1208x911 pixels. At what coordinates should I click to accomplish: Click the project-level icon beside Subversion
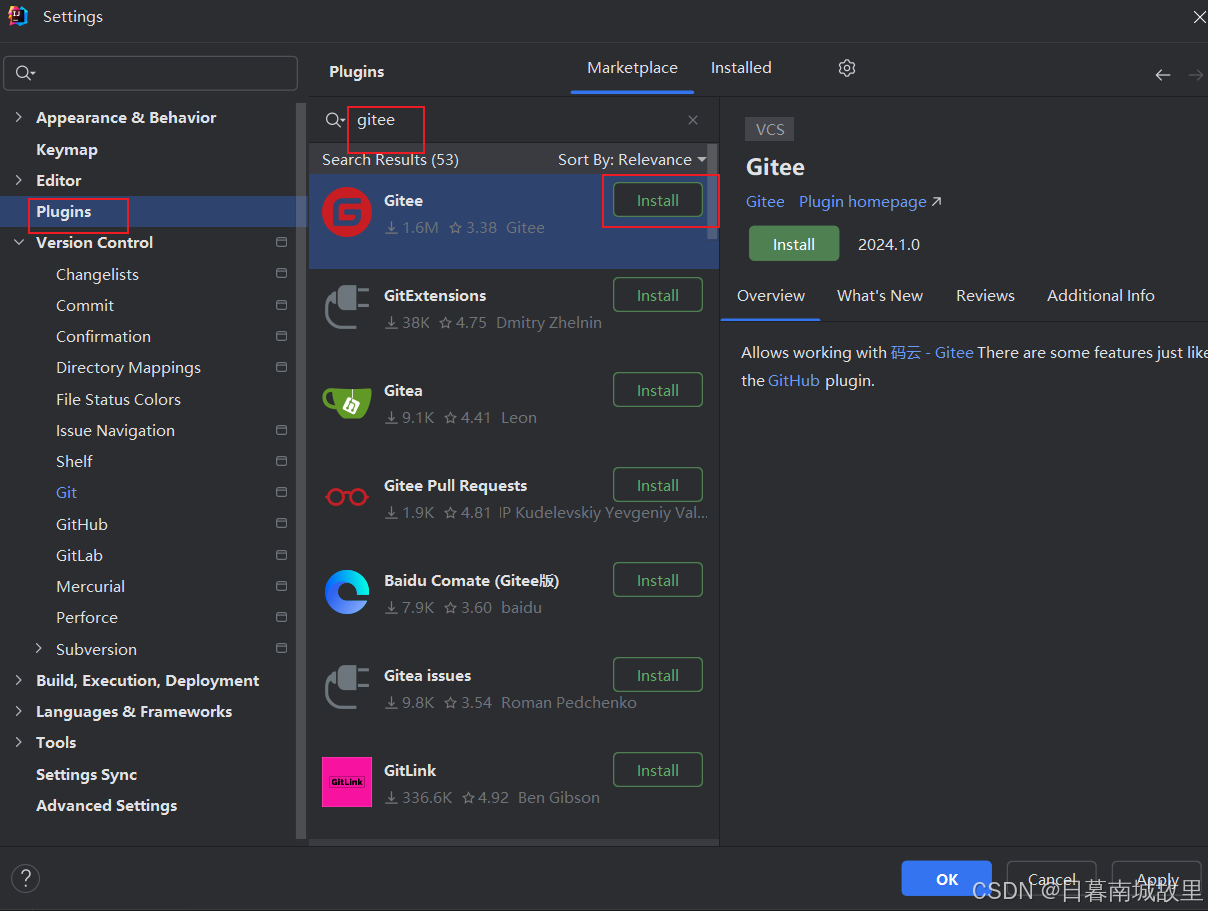[x=281, y=649]
